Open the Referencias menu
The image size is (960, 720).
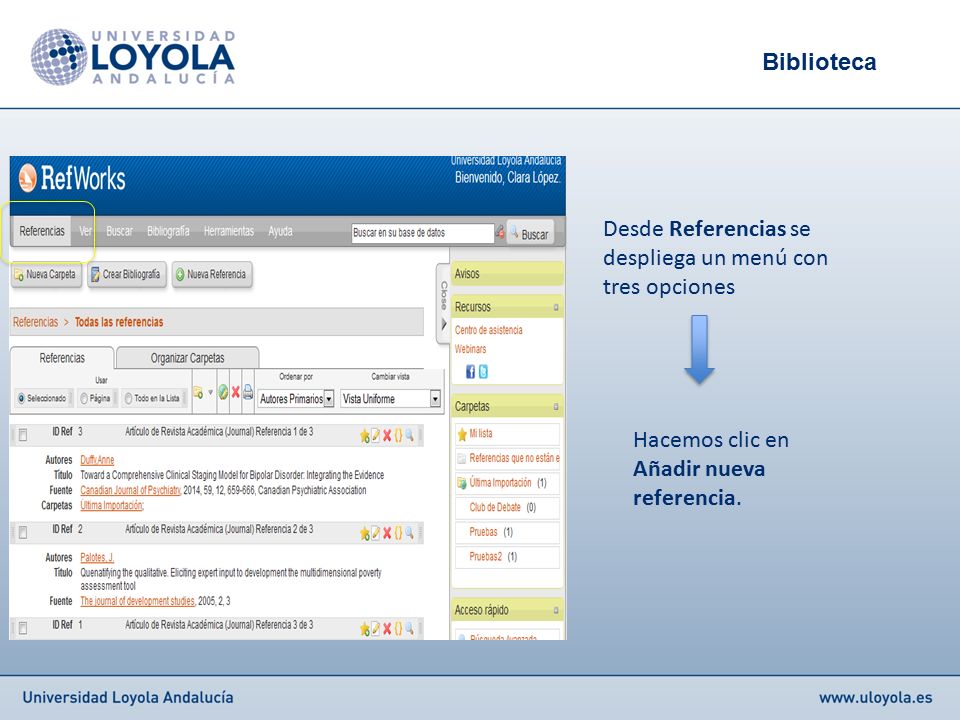(x=42, y=231)
